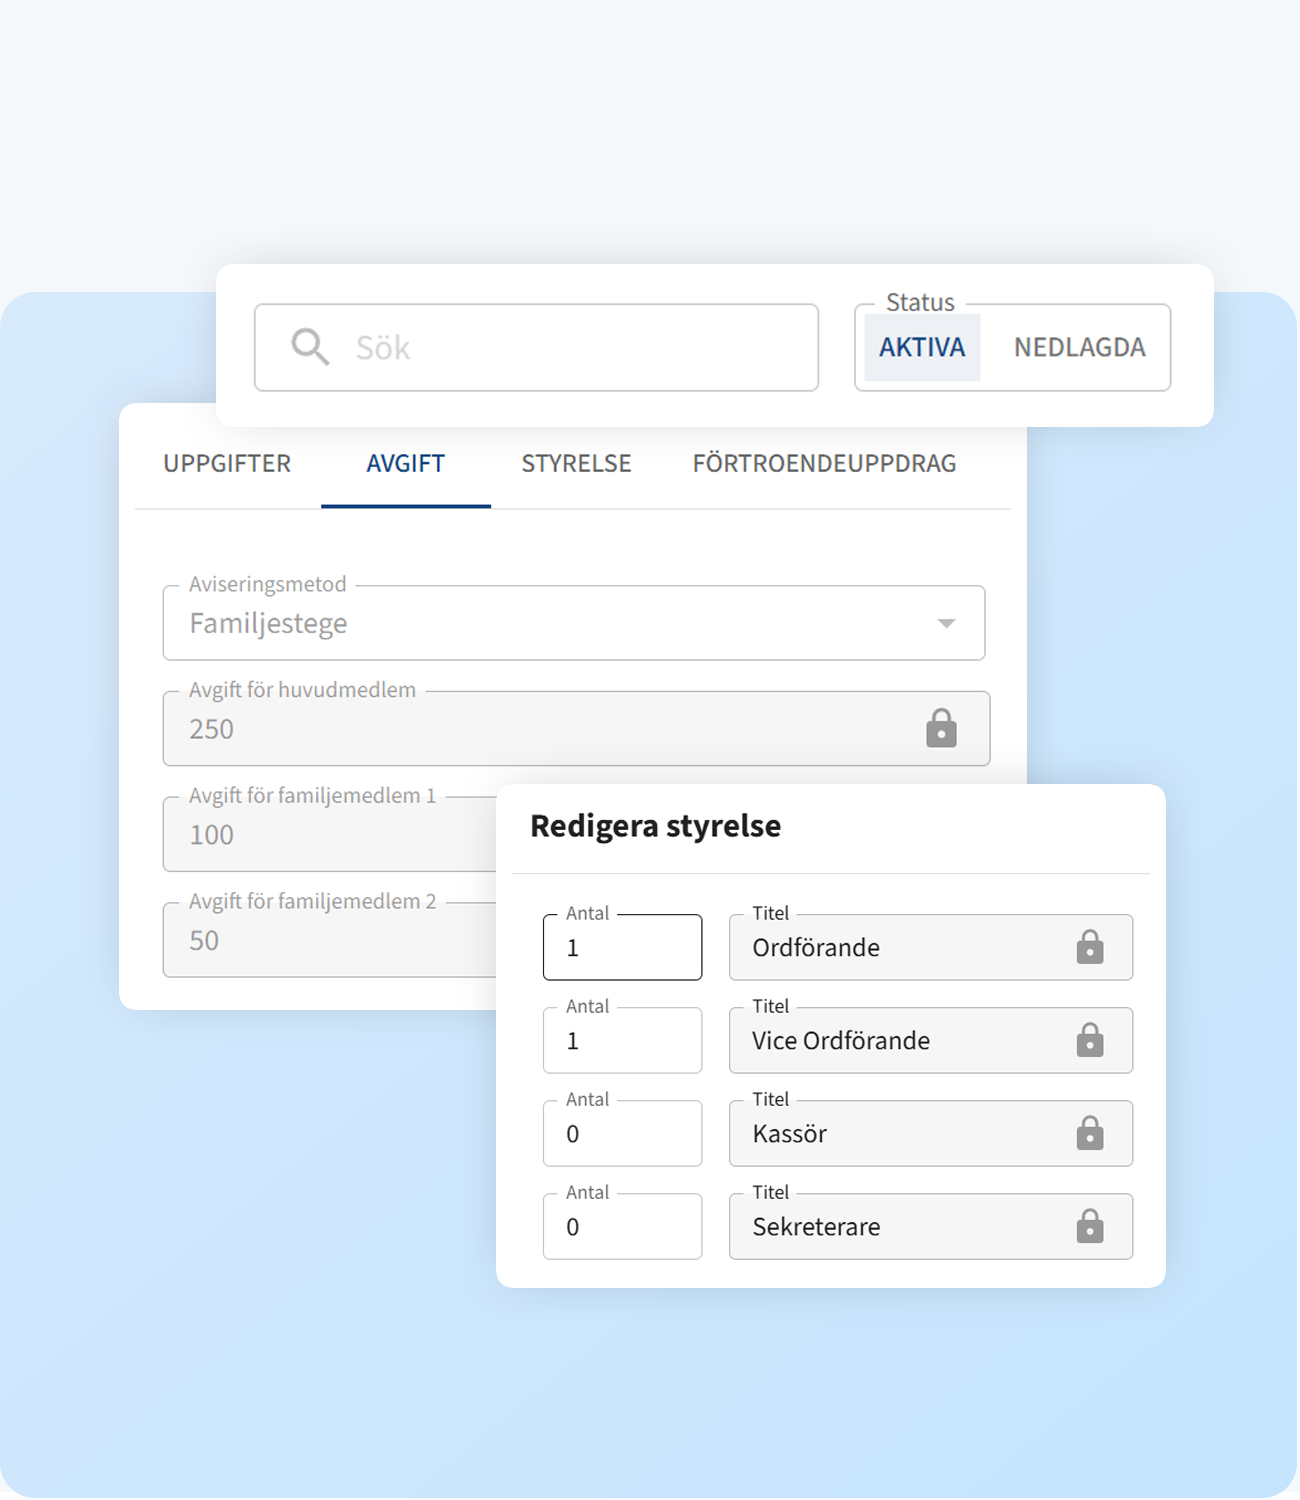The image size is (1300, 1500).
Task: Click the lock icon beside Vice Ordförande
Action: click(x=1089, y=1040)
